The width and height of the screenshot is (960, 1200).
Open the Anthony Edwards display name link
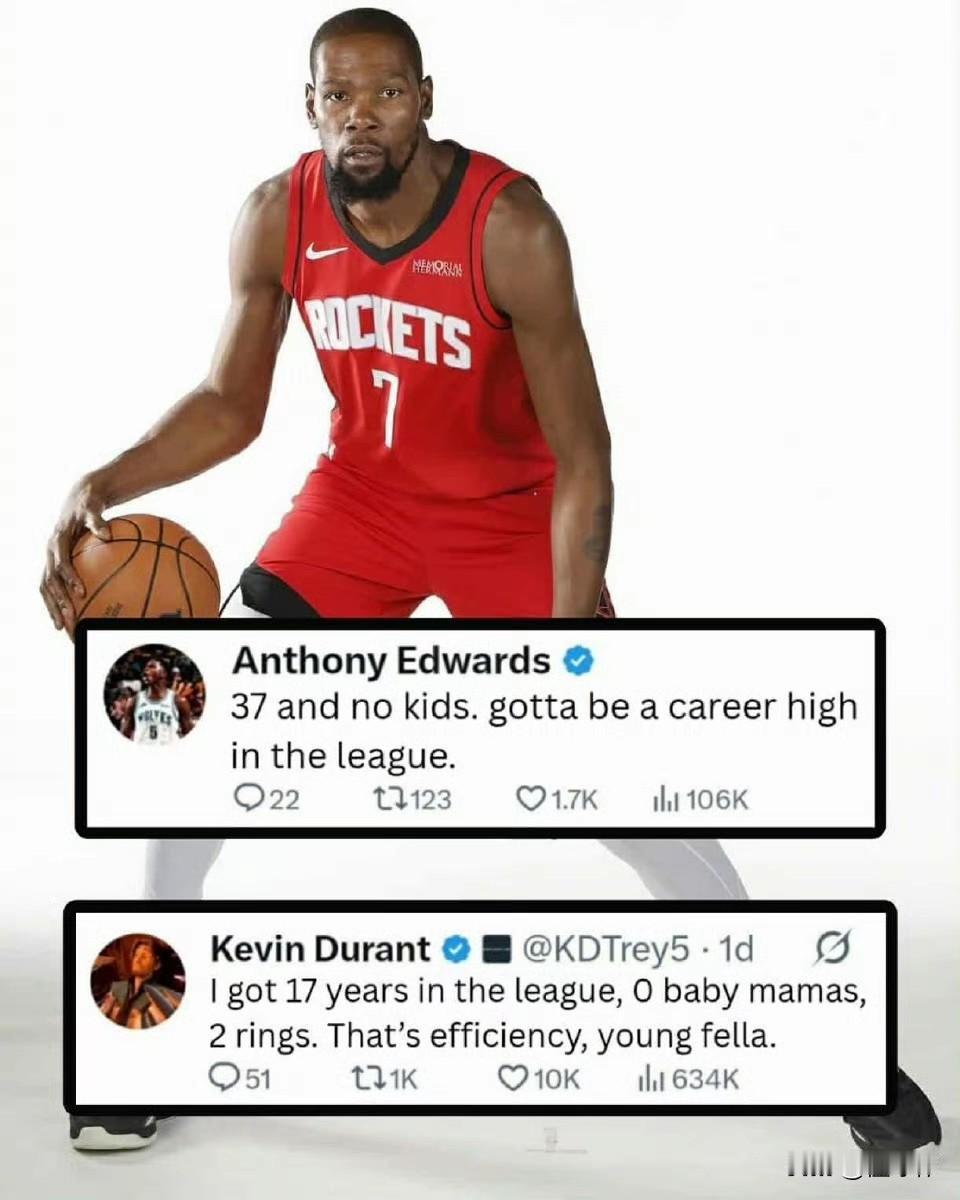391,661
